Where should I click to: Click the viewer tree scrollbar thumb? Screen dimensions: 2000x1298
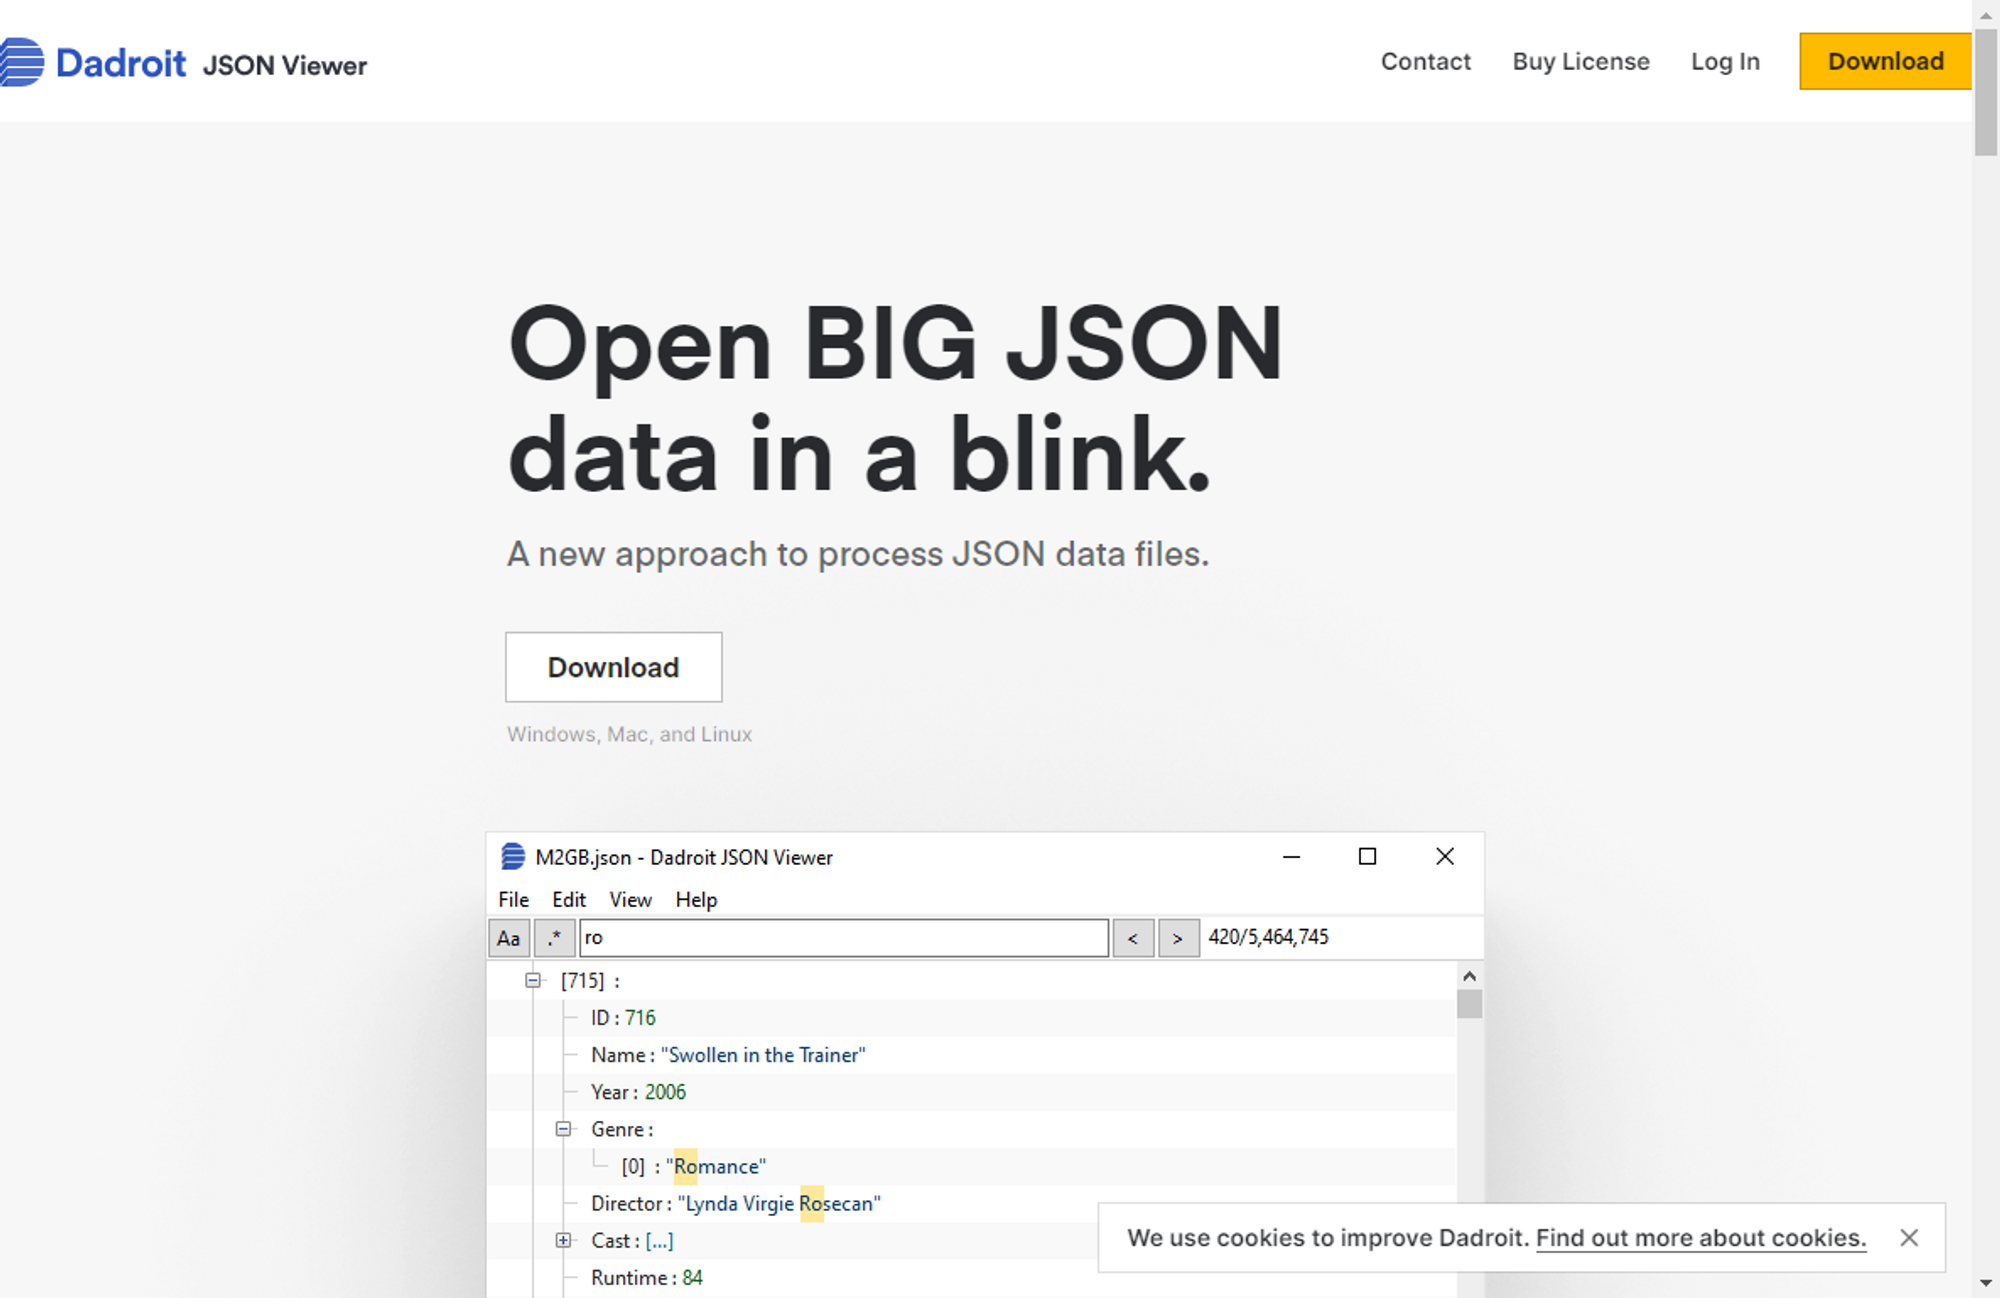pyautogui.click(x=1469, y=1004)
